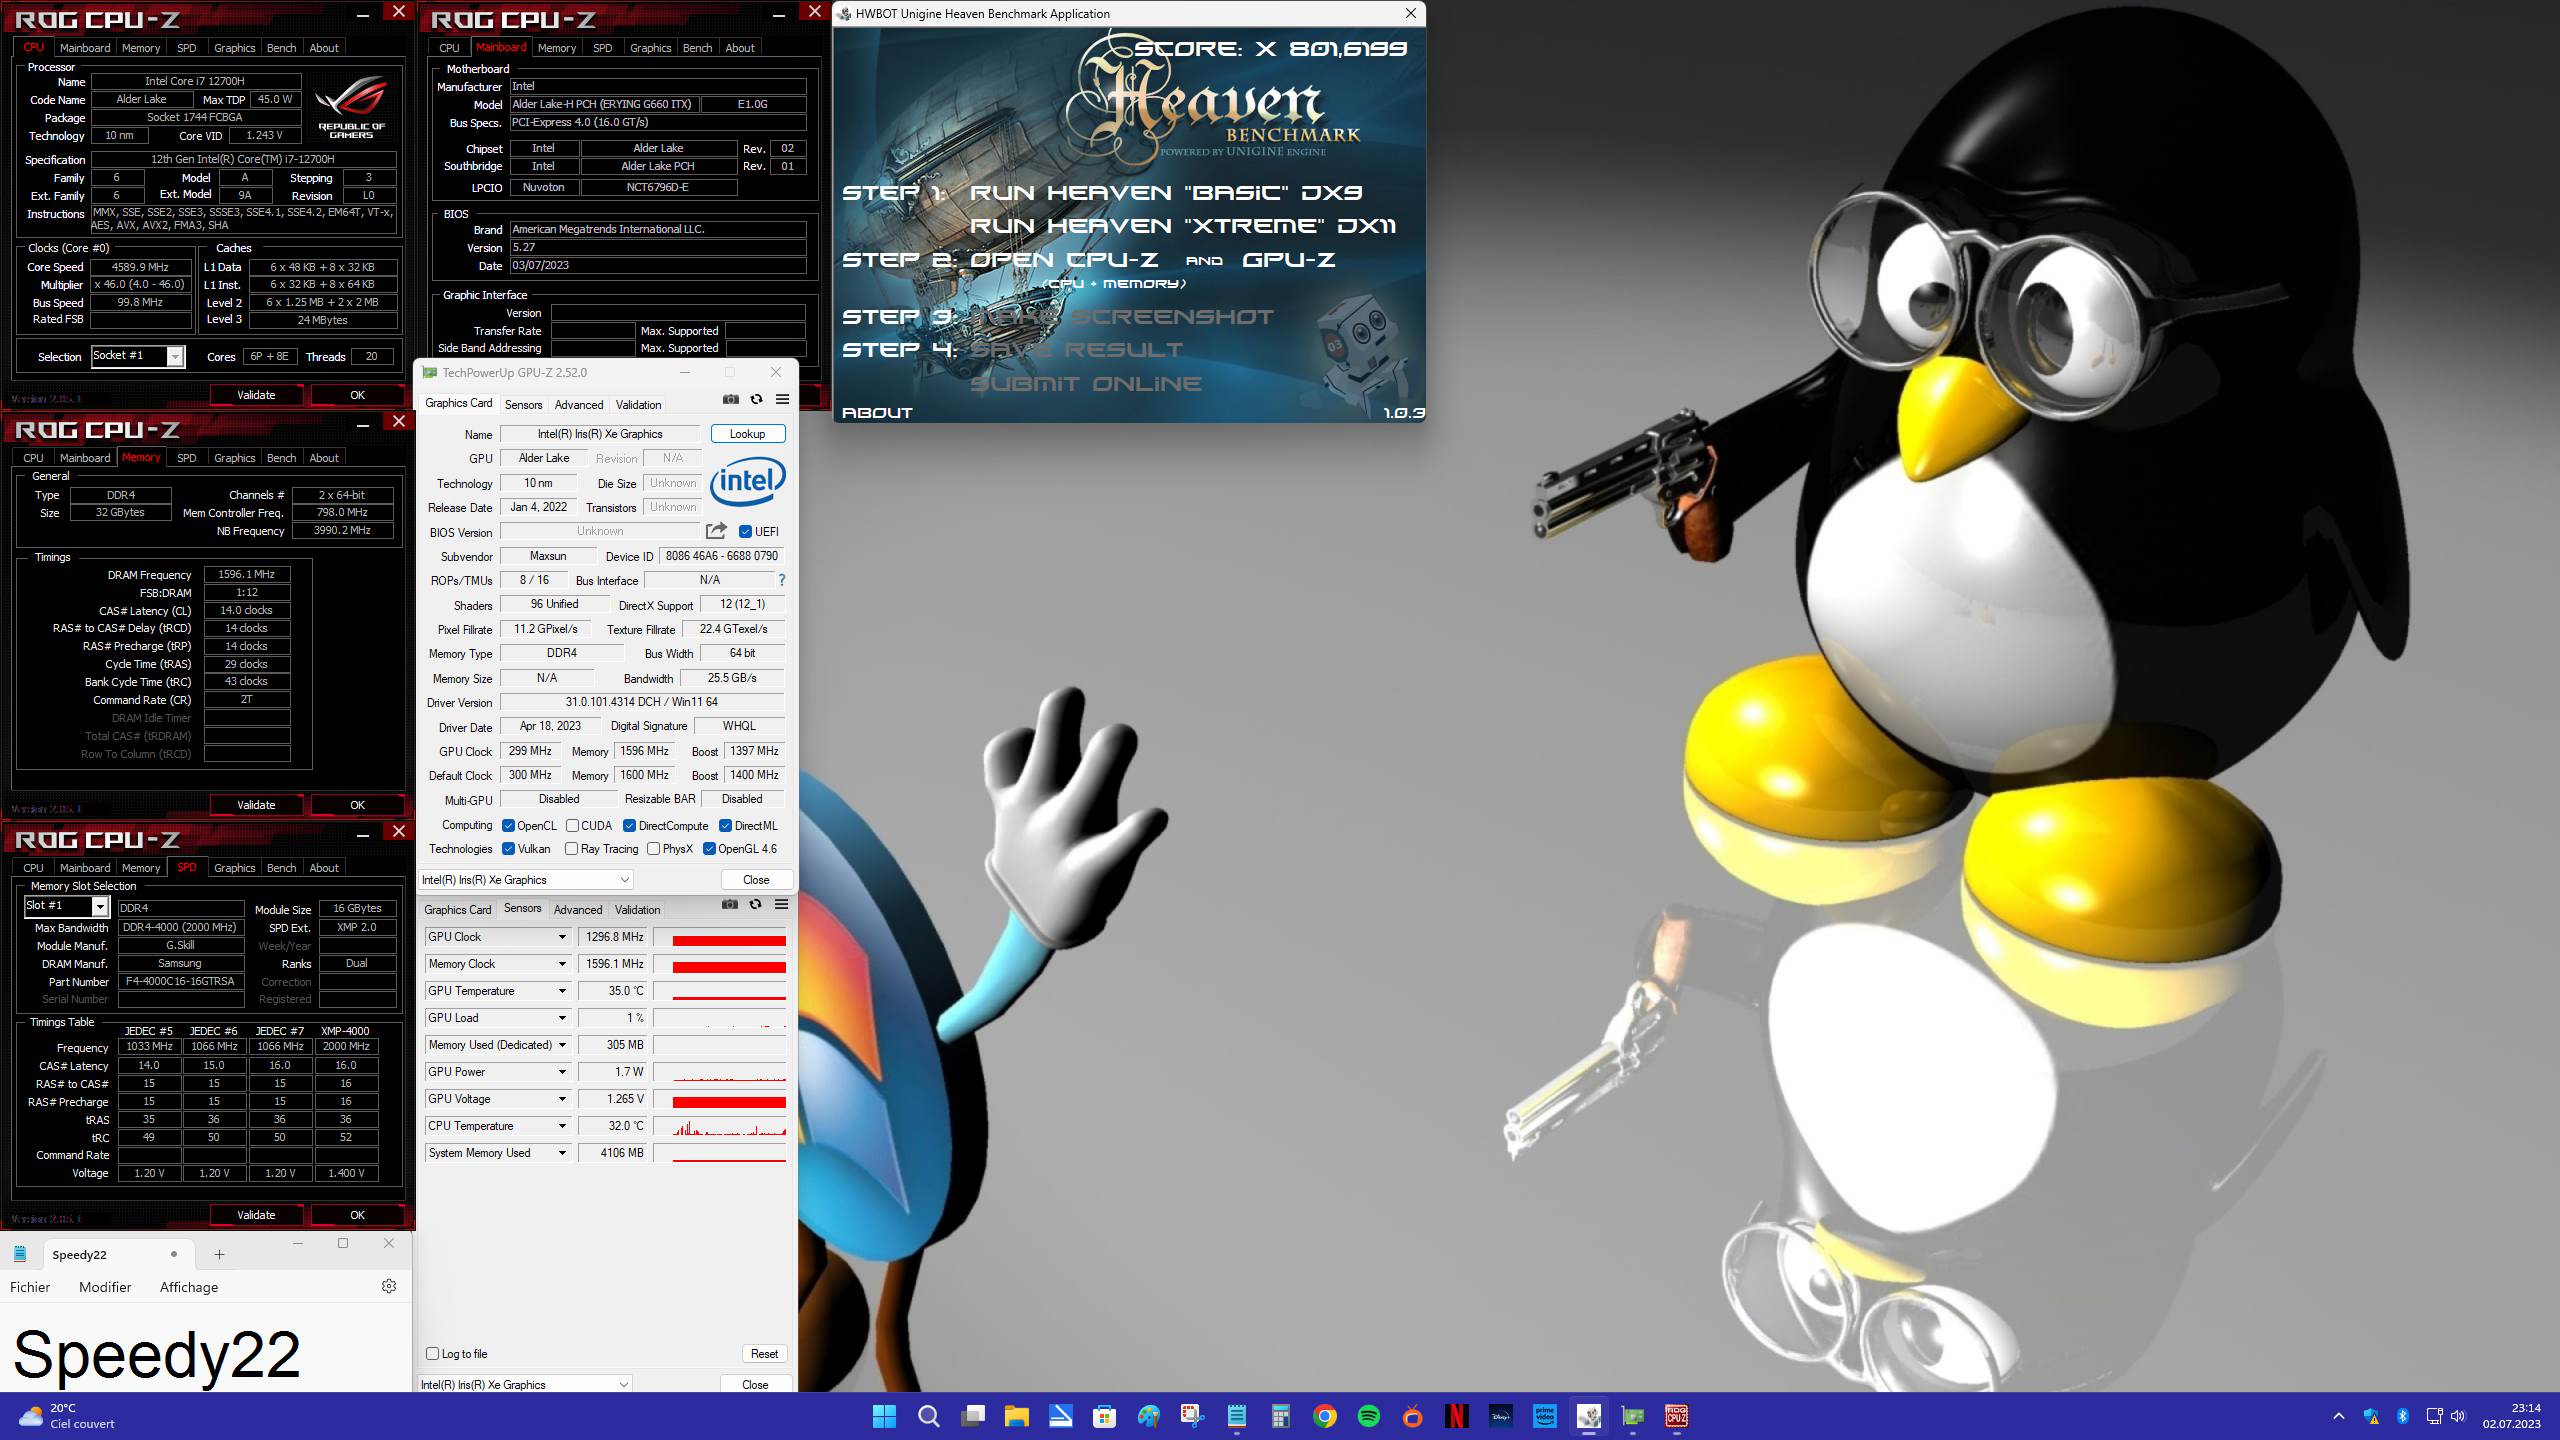This screenshot has width=2560, height=1440.
Task: Click the Bluetooth tray icon
Action: (2402, 1416)
